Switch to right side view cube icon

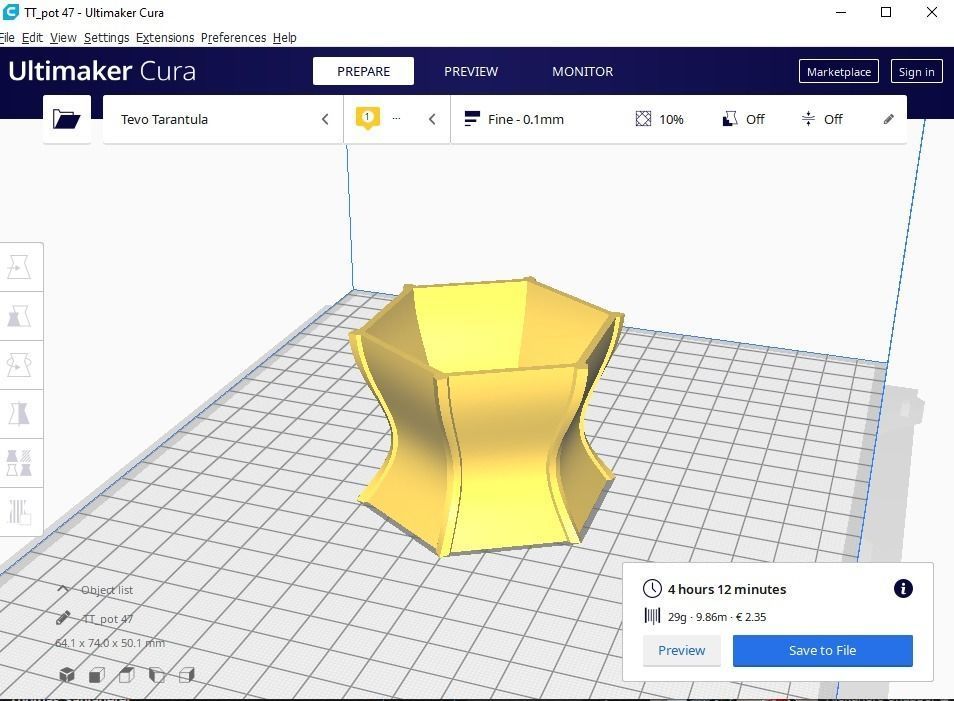point(187,674)
